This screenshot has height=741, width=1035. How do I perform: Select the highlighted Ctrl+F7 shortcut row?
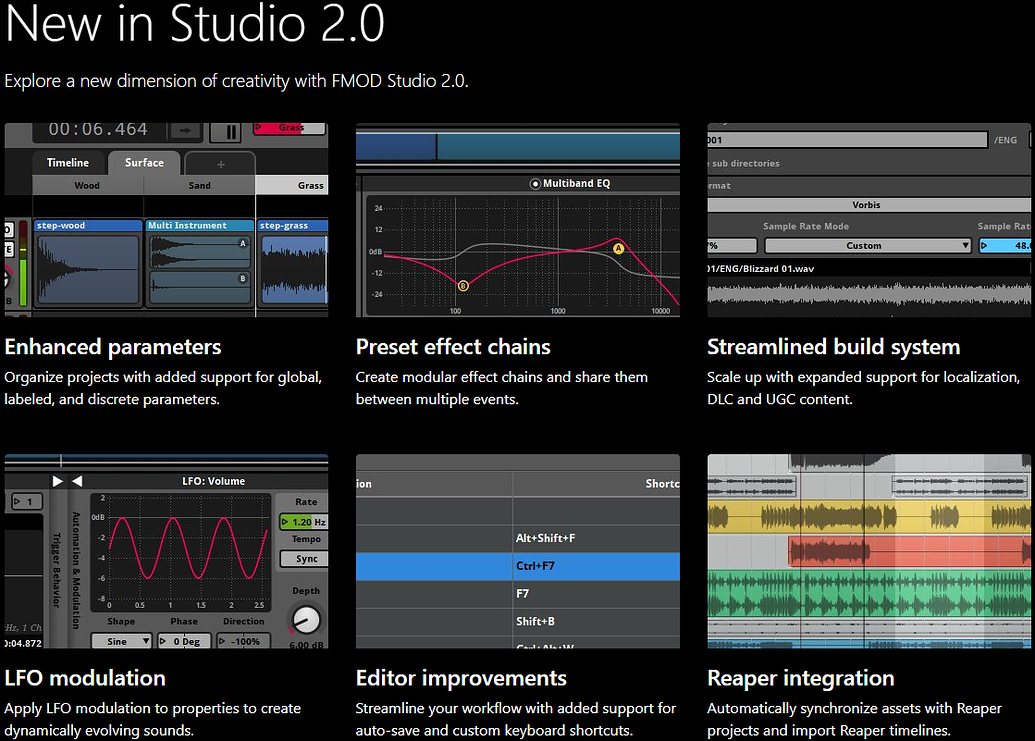point(518,566)
